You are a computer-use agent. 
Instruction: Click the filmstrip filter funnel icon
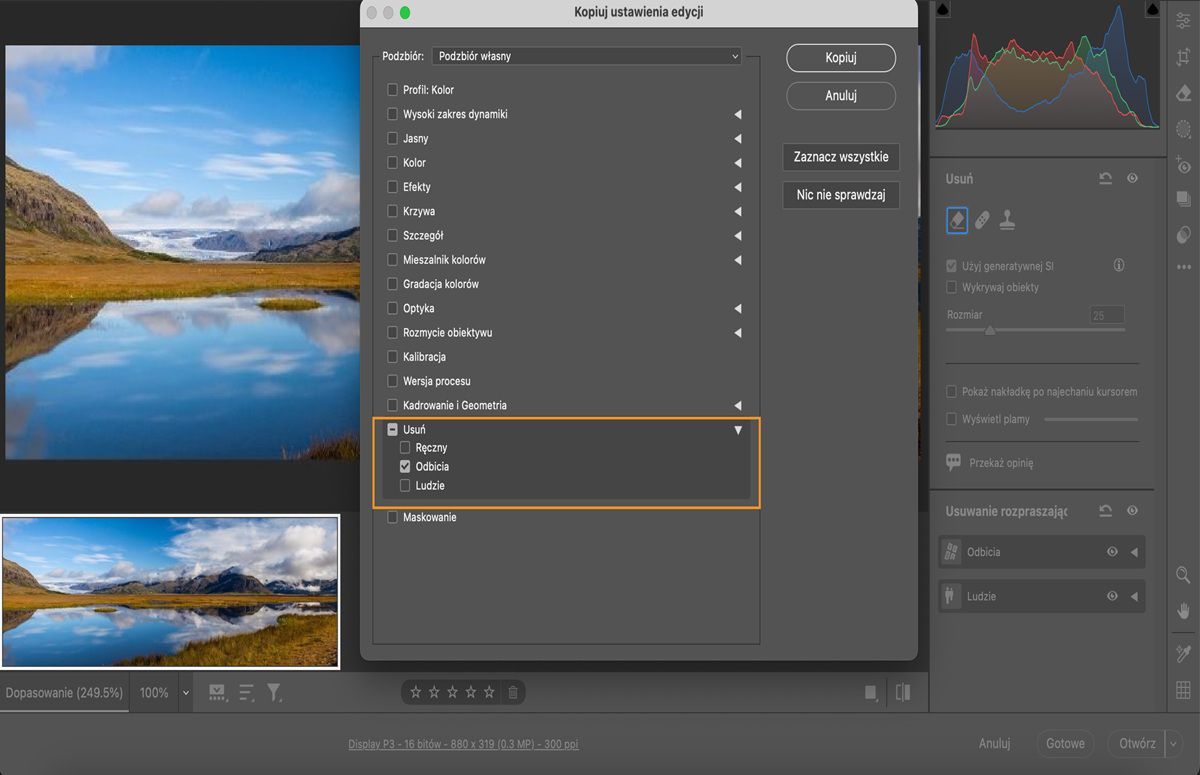click(274, 692)
